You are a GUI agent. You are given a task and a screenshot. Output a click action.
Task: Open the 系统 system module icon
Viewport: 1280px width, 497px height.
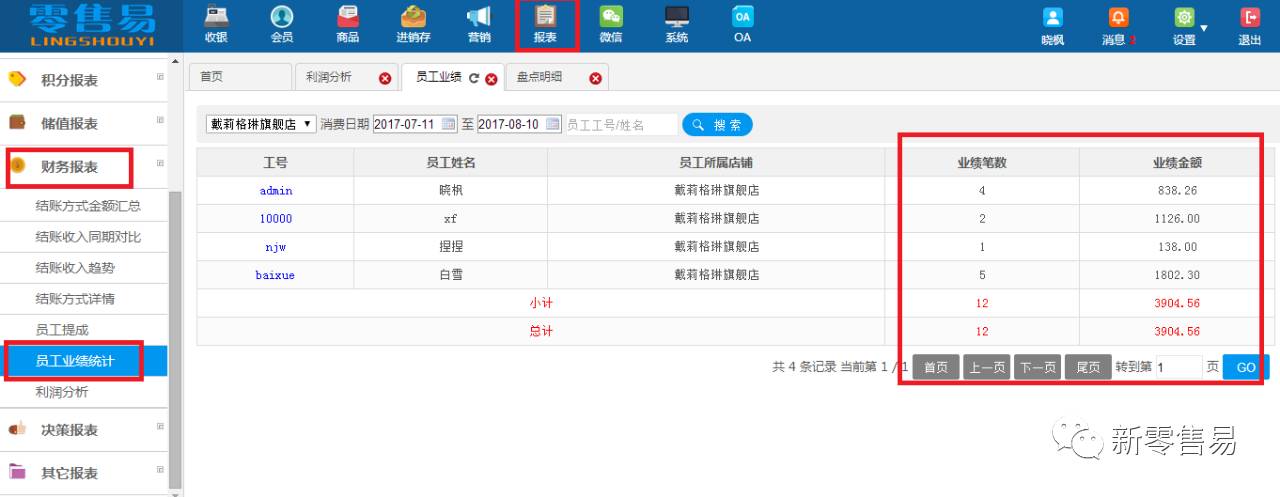coord(677,25)
